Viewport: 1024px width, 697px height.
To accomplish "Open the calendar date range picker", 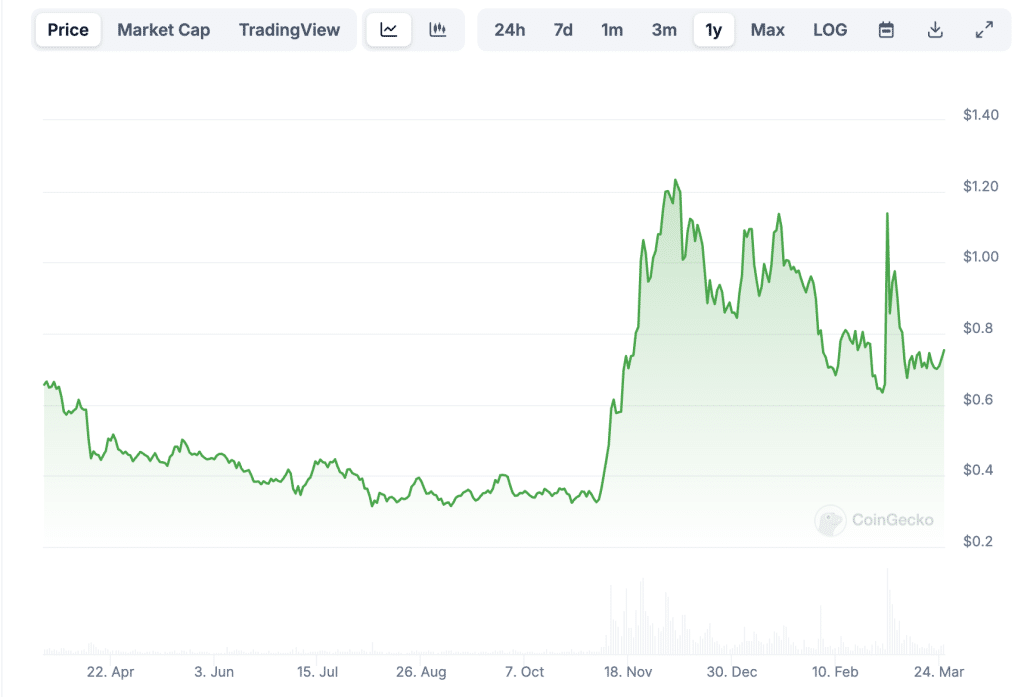I will click(x=886, y=30).
